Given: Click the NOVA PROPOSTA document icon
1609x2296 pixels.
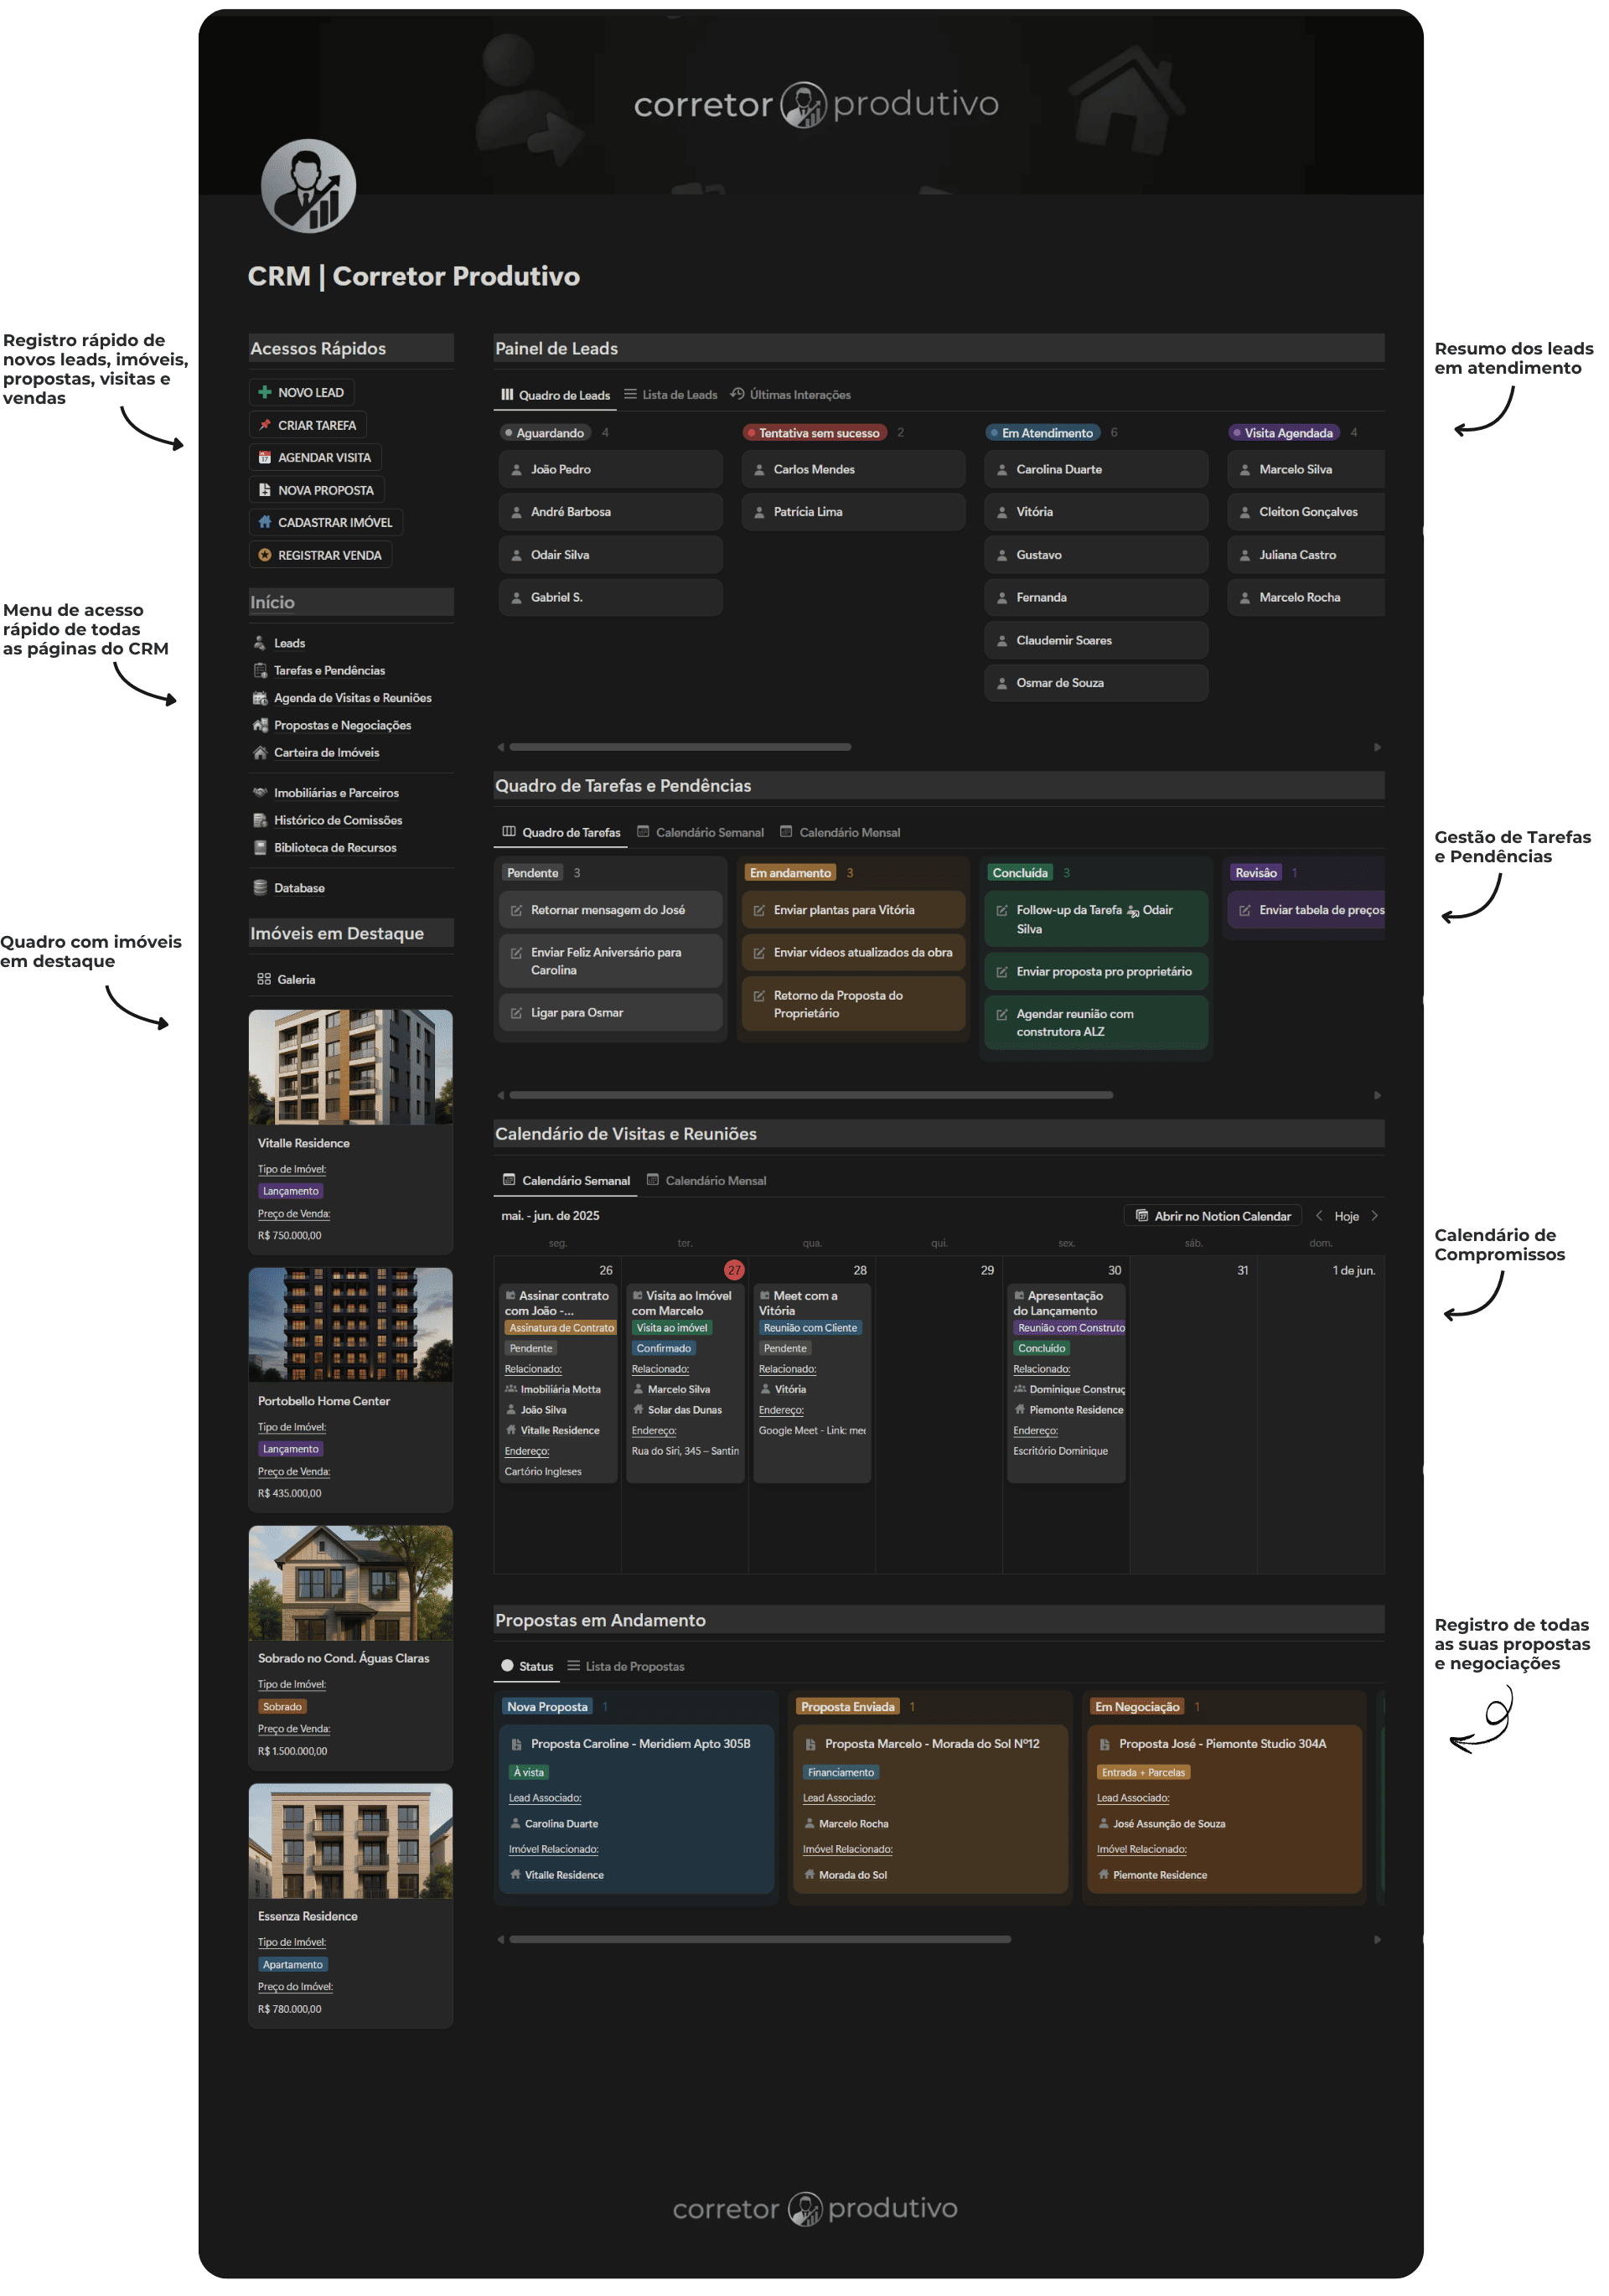Looking at the screenshot, I should pyautogui.click(x=265, y=490).
